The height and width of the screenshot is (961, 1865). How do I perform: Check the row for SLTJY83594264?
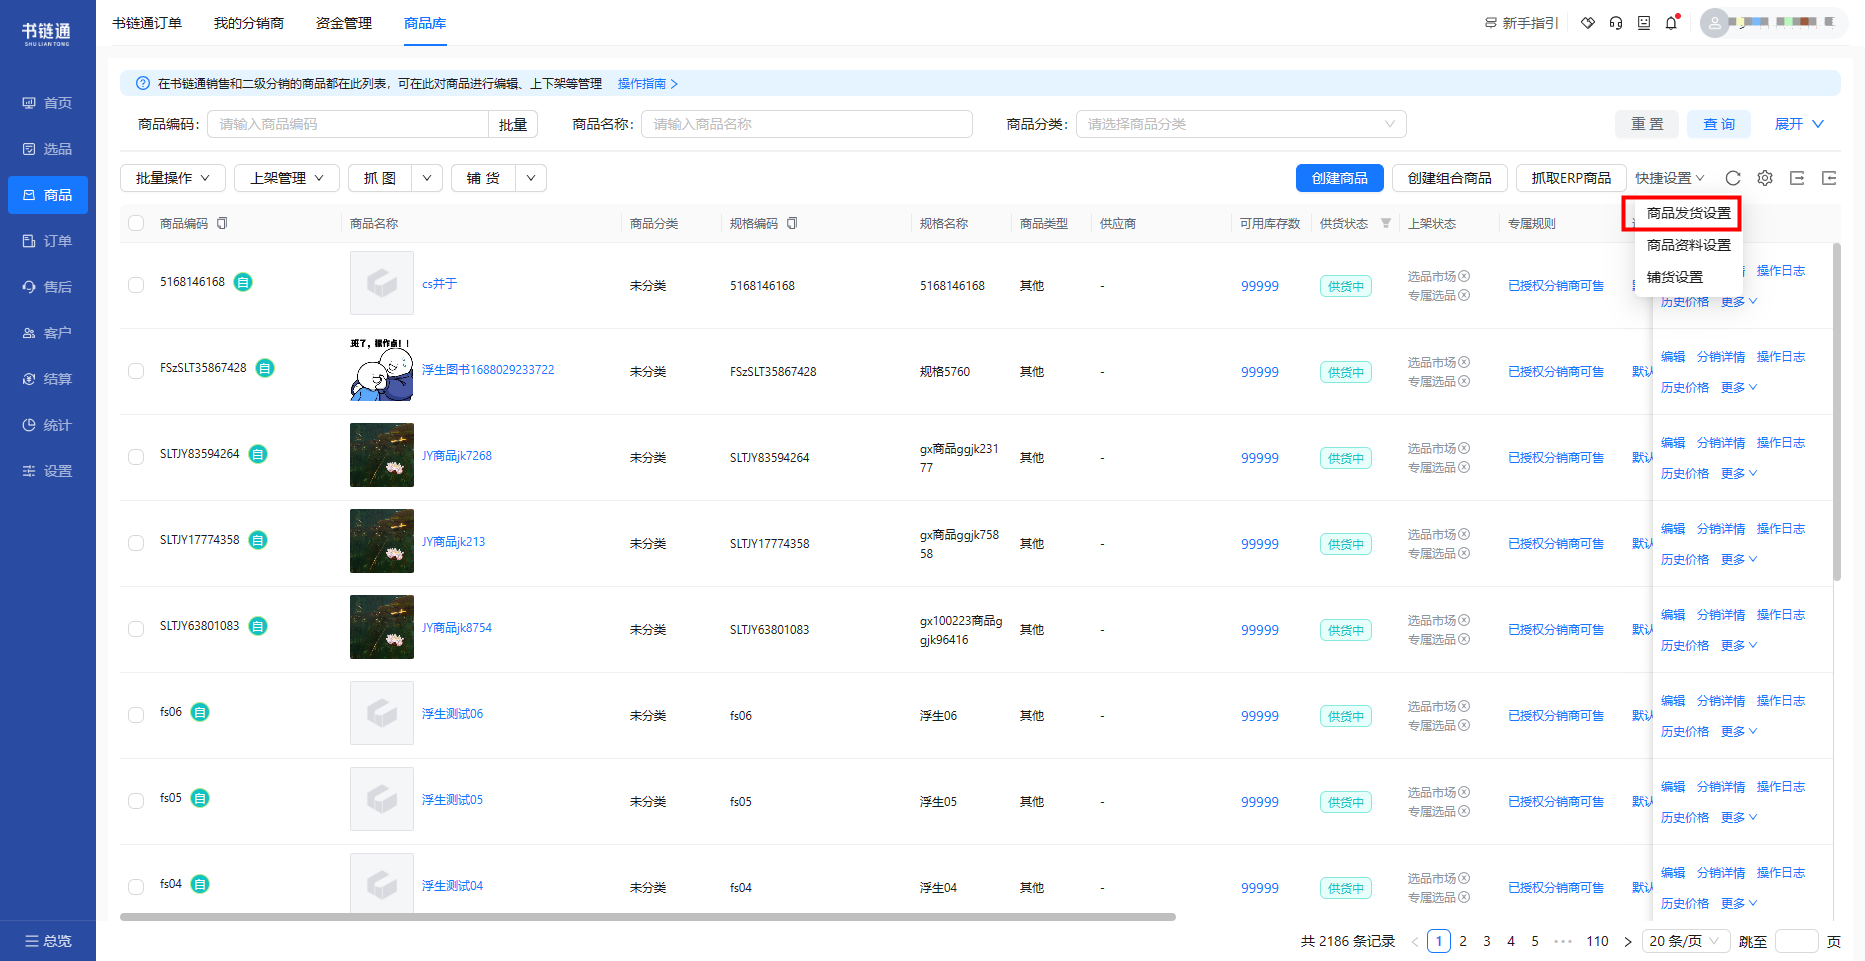click(136, 457)
